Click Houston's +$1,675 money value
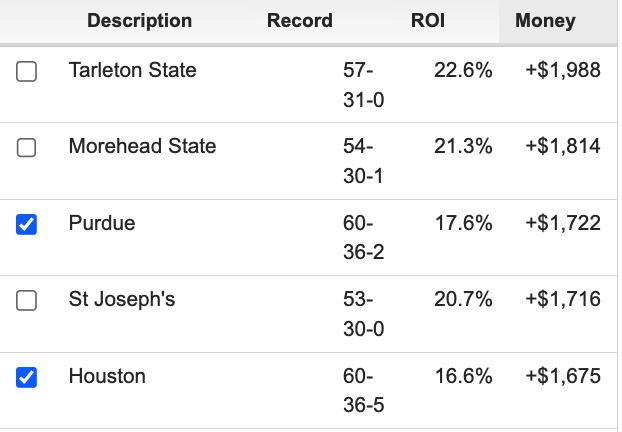The height and width of the screenshot is (432, 622). point(563,376)
